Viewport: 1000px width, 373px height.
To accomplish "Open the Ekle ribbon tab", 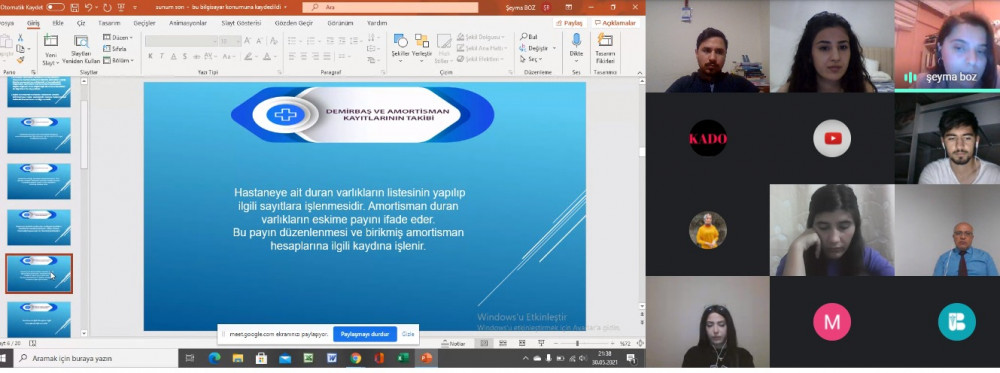I will coord(58,23).
